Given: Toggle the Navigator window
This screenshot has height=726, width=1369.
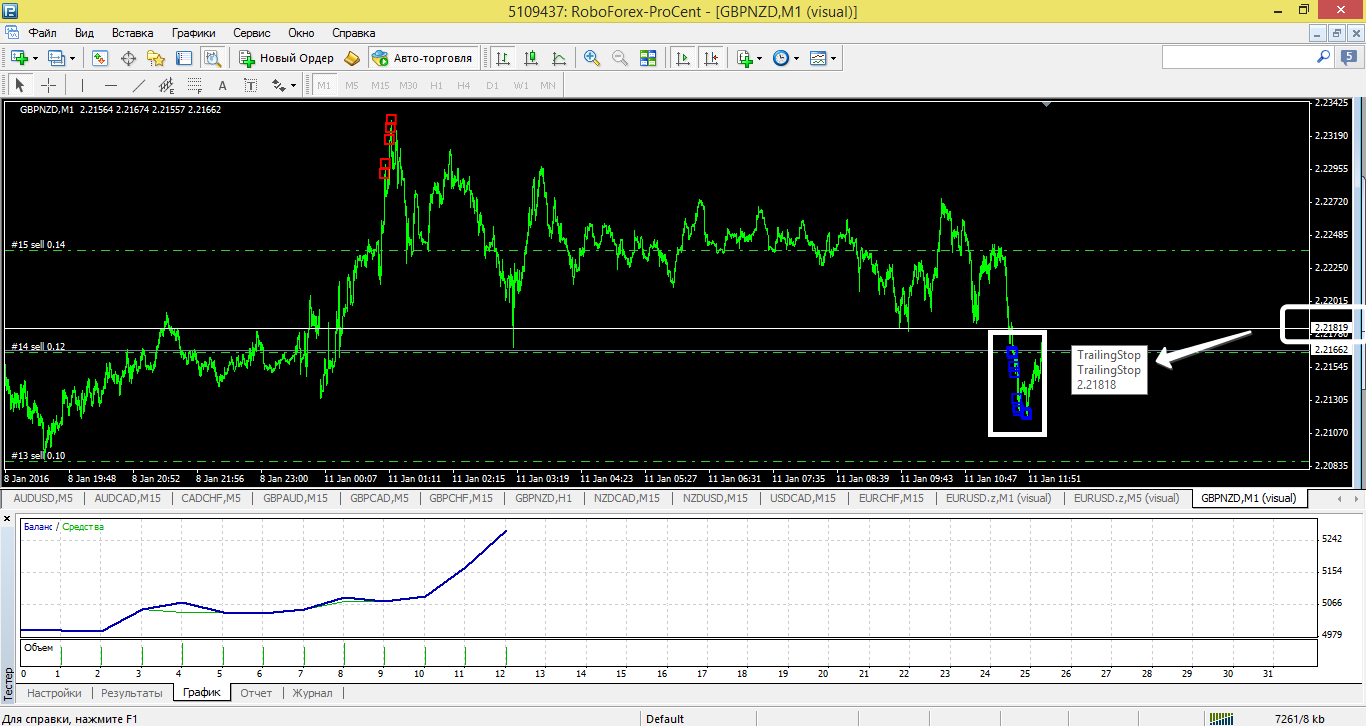Looking at the screenshot, I should click(156, 58).
